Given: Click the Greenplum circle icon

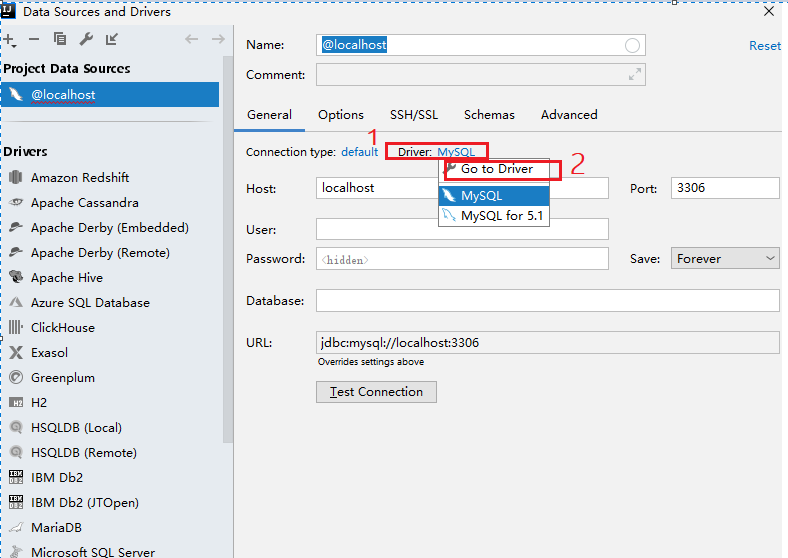Looking at the screenshot, I should (16, 377).
